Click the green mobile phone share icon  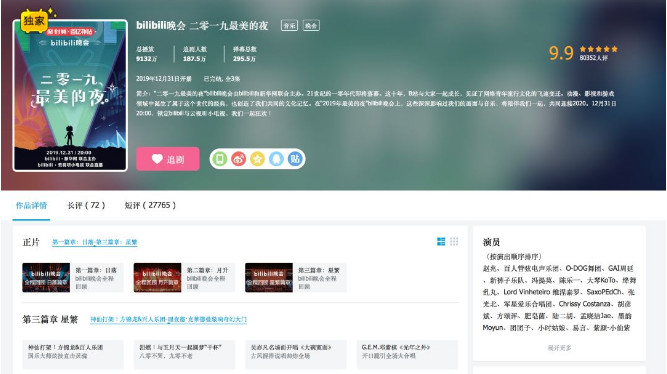tap(219, 159)
